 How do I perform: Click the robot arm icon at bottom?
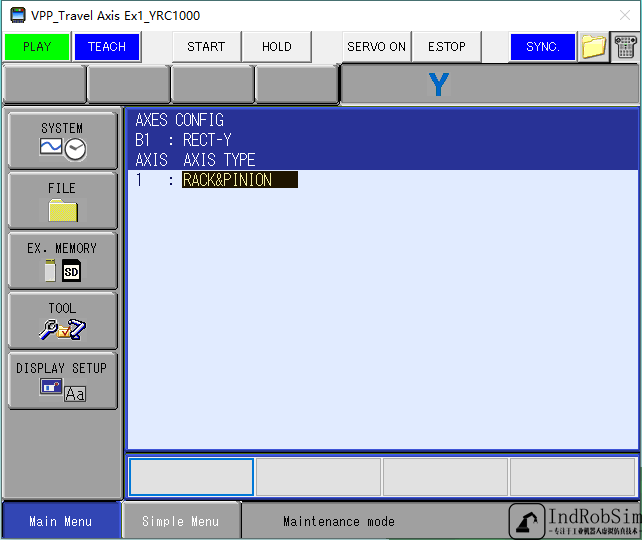527,521
